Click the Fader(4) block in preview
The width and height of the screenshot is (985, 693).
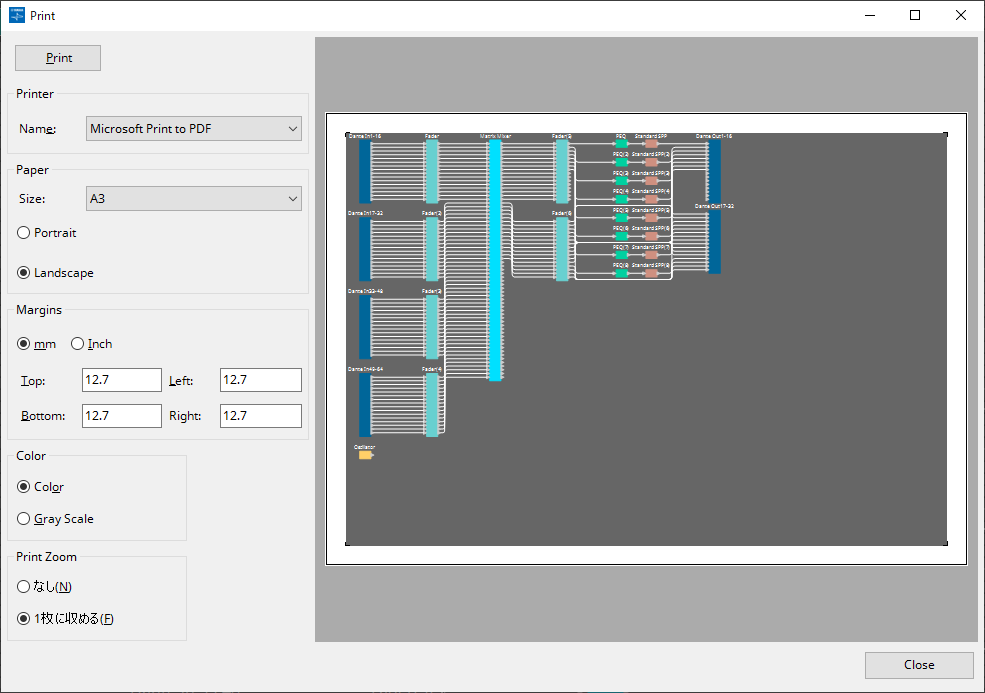432,404
